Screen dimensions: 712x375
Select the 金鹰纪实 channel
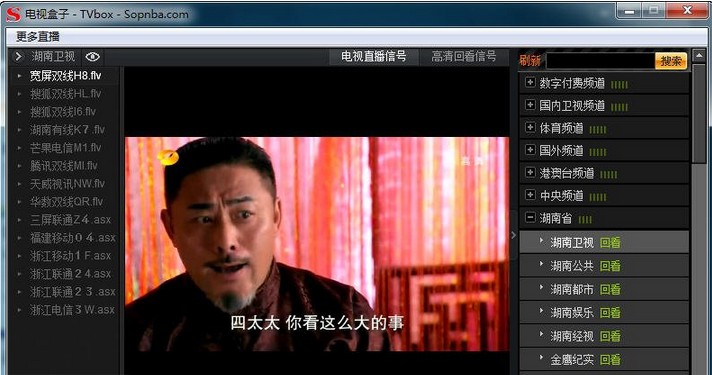[572, 360]
